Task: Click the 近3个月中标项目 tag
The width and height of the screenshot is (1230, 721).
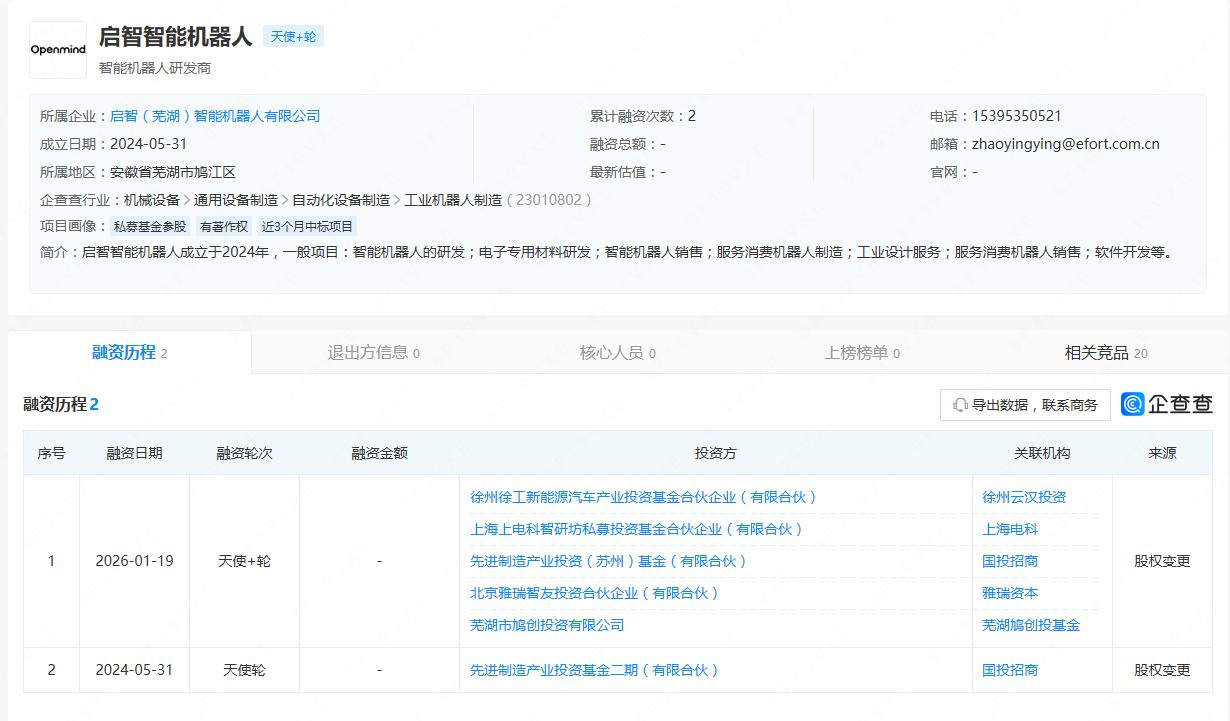Action: coord(308,227)
